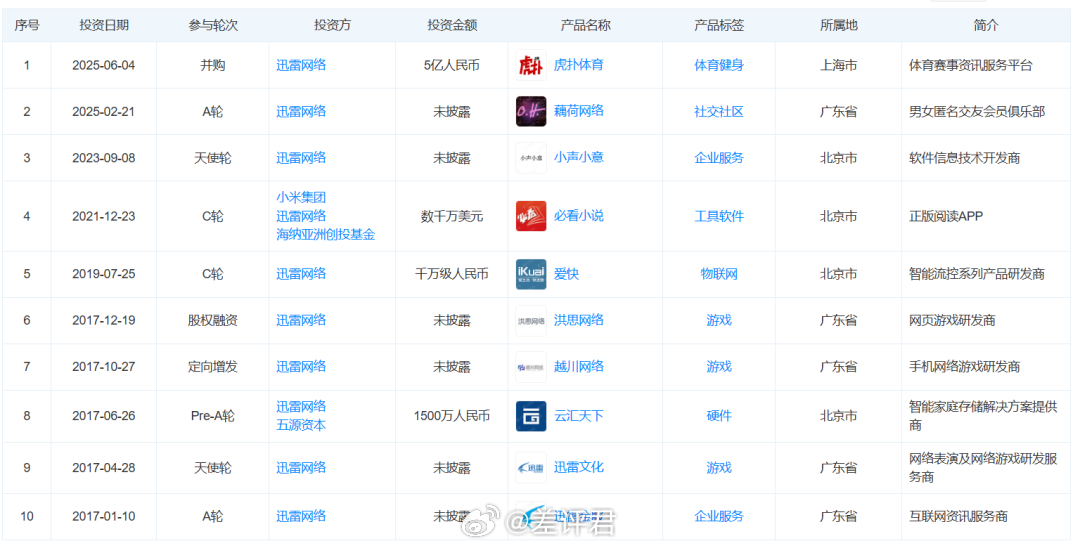Open 迅雷网络 investor link in 2017-06-26 row
Viewport: 1080px width, 548px height.
pyautogui.click(x=301, y=407)
